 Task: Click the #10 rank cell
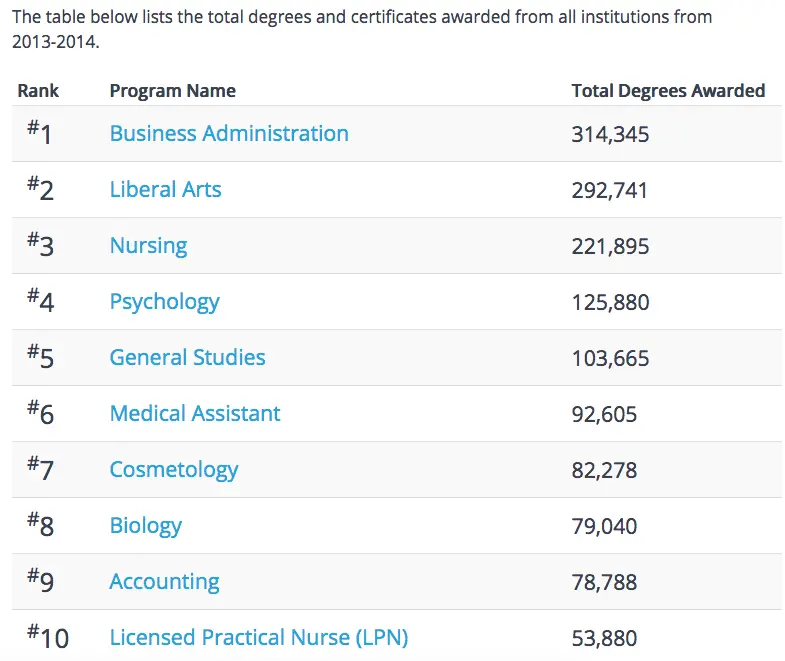(x=47, y=636)
